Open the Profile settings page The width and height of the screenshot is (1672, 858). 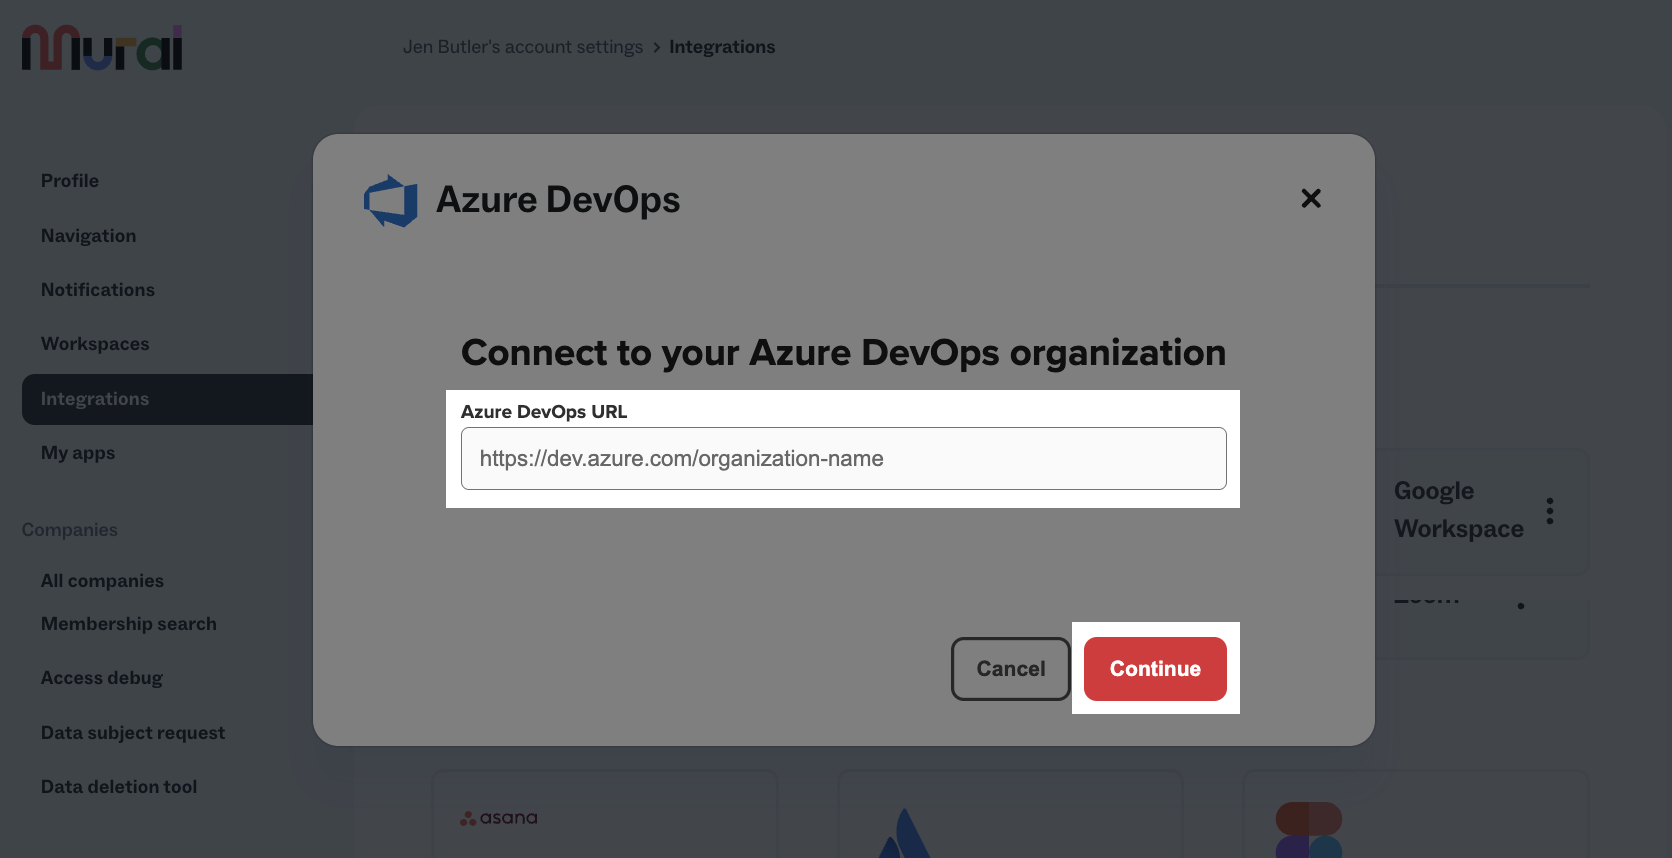(70, 181)
